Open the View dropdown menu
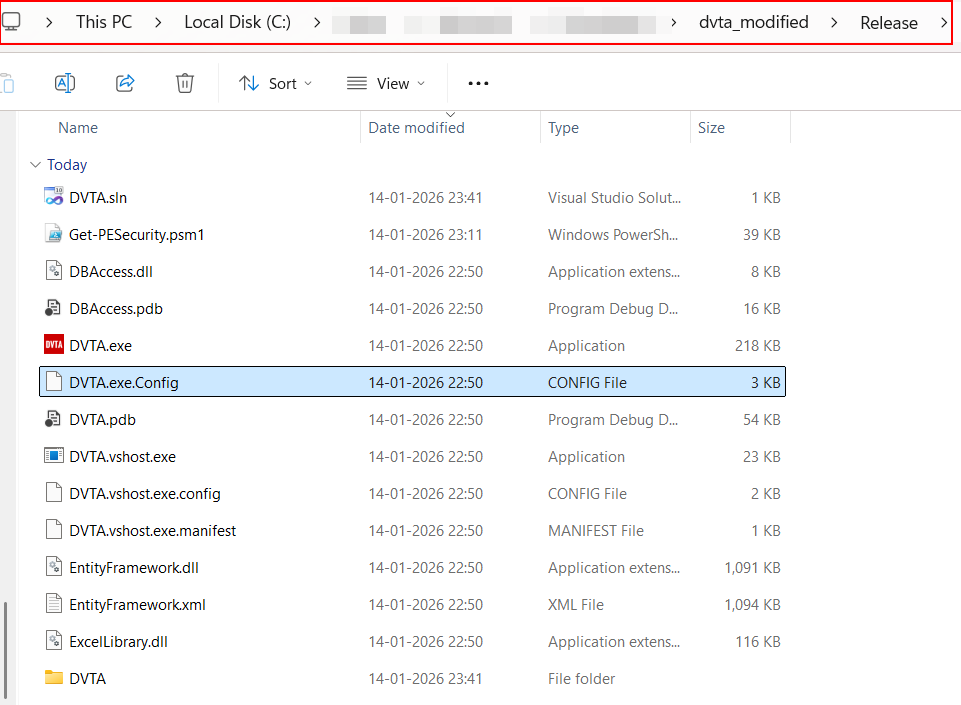 386,83
